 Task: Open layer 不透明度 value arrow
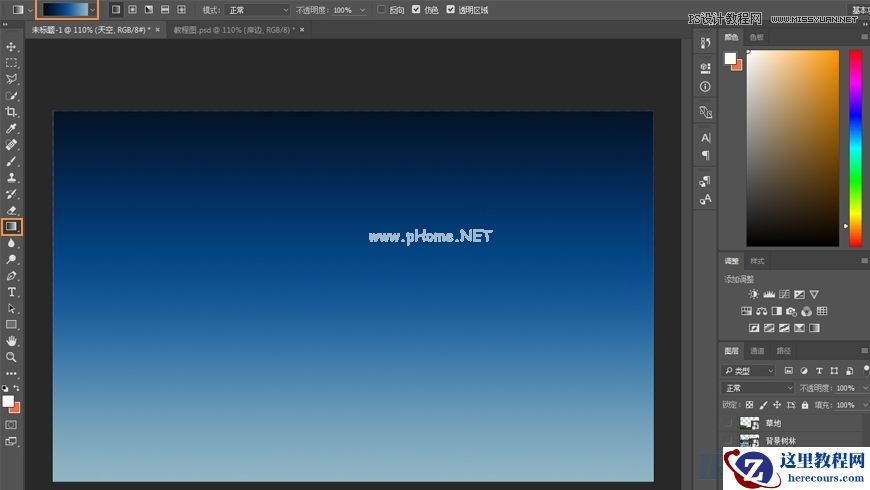(x=865, y=388)
